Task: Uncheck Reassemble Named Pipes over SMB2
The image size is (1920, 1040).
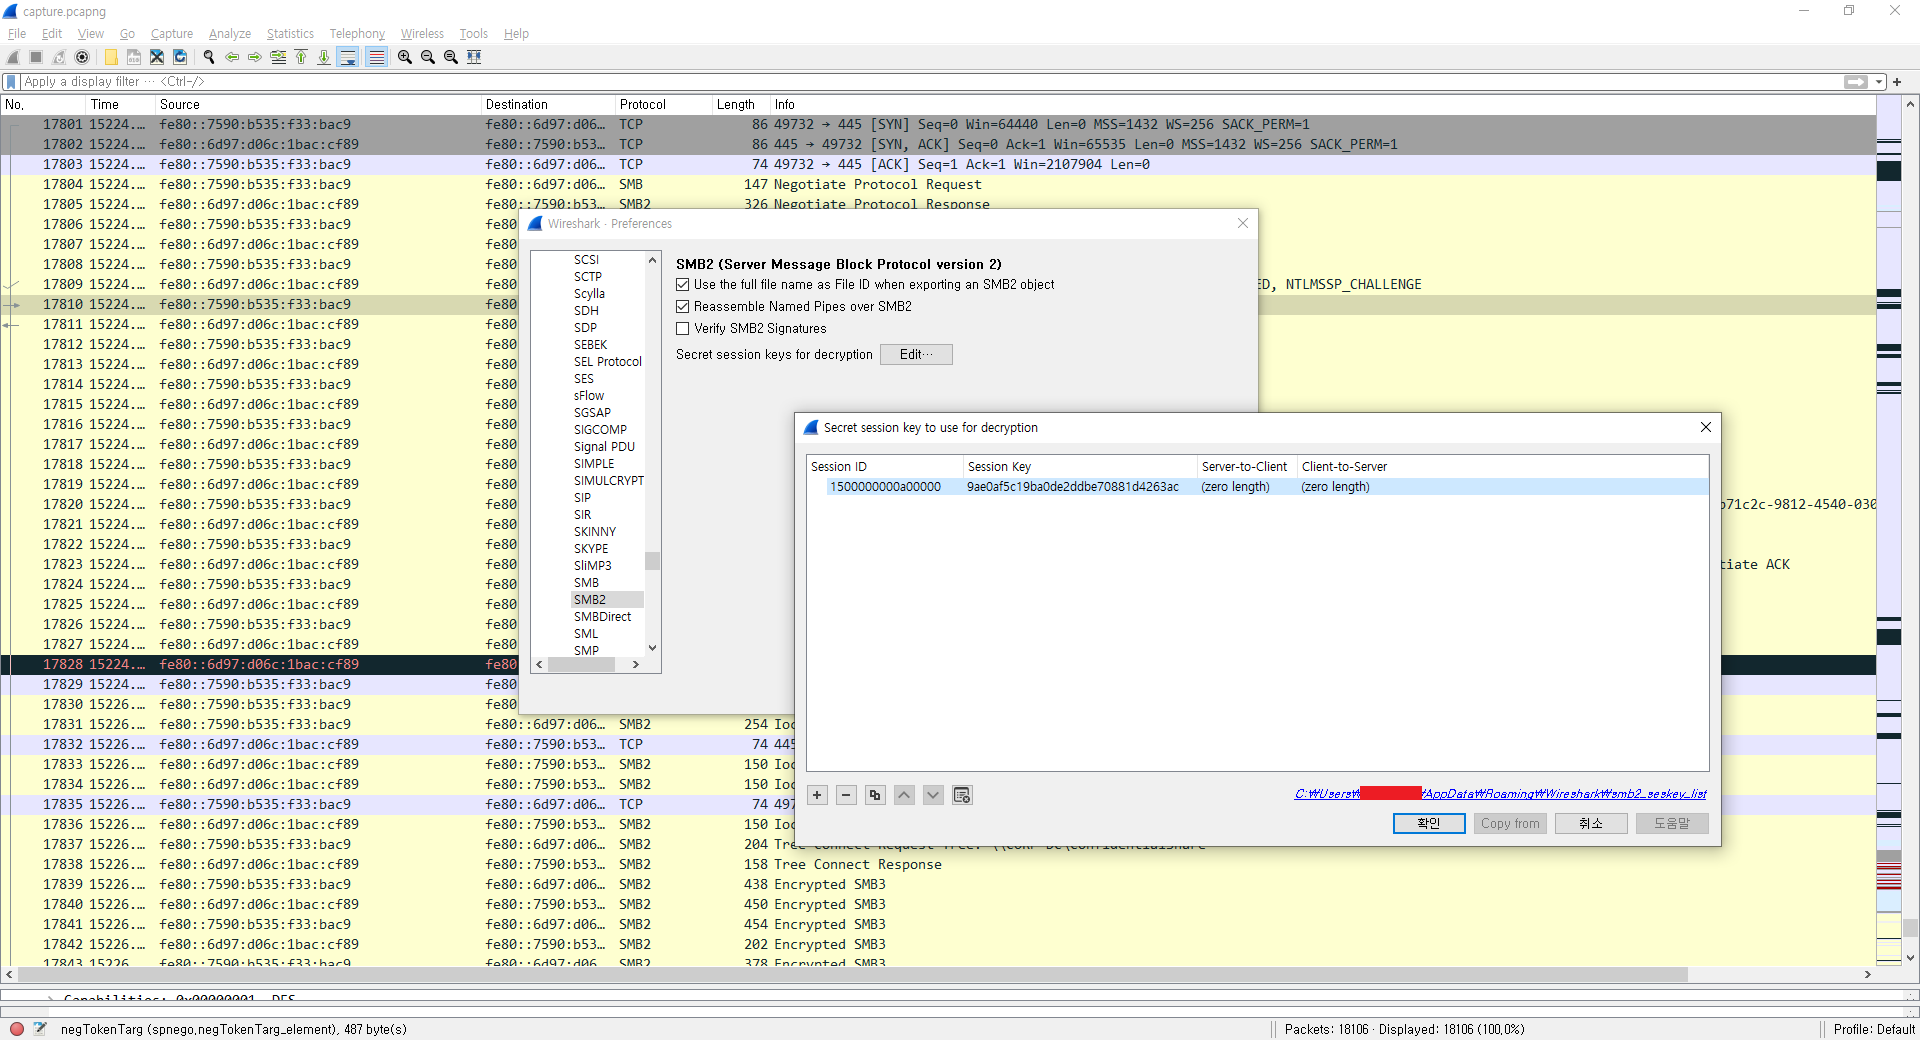Action: tap(683, 307)
